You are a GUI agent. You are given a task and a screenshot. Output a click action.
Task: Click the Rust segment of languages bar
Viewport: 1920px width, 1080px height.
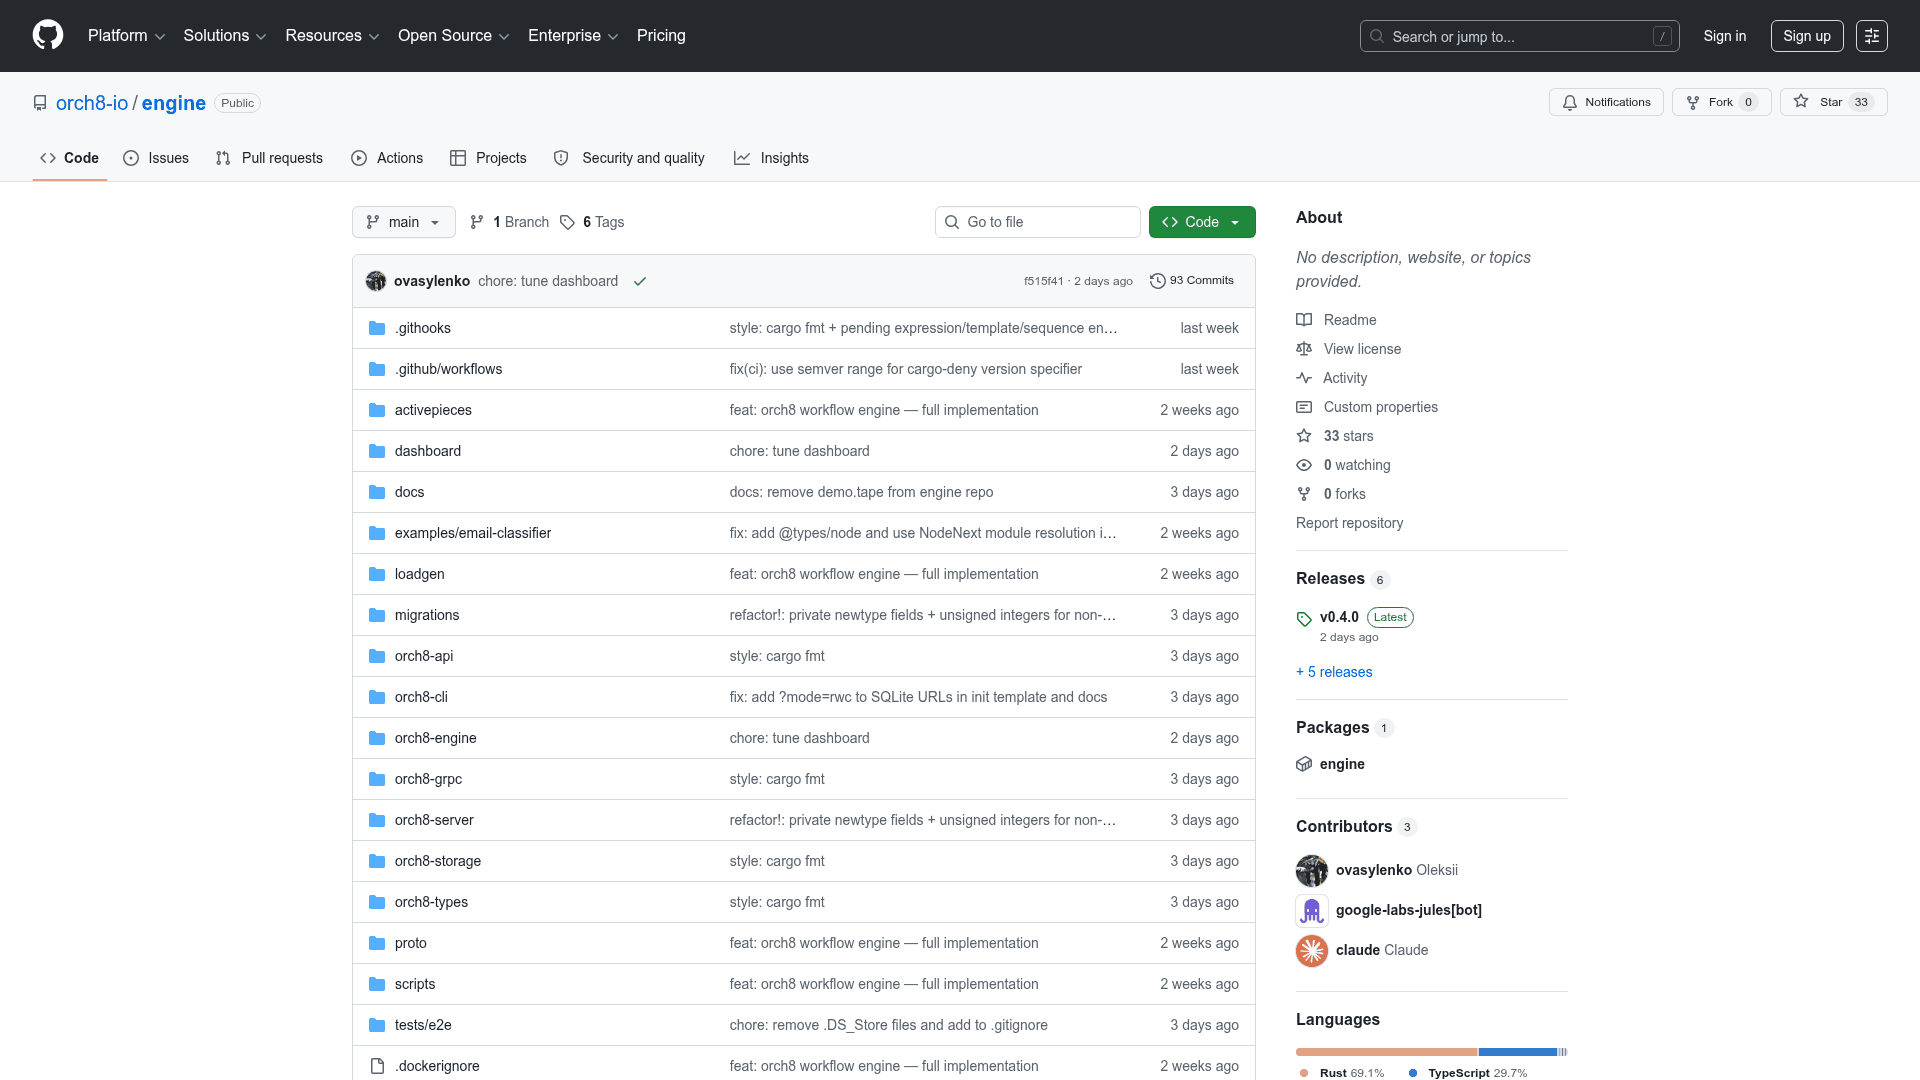point(1386,1052)
